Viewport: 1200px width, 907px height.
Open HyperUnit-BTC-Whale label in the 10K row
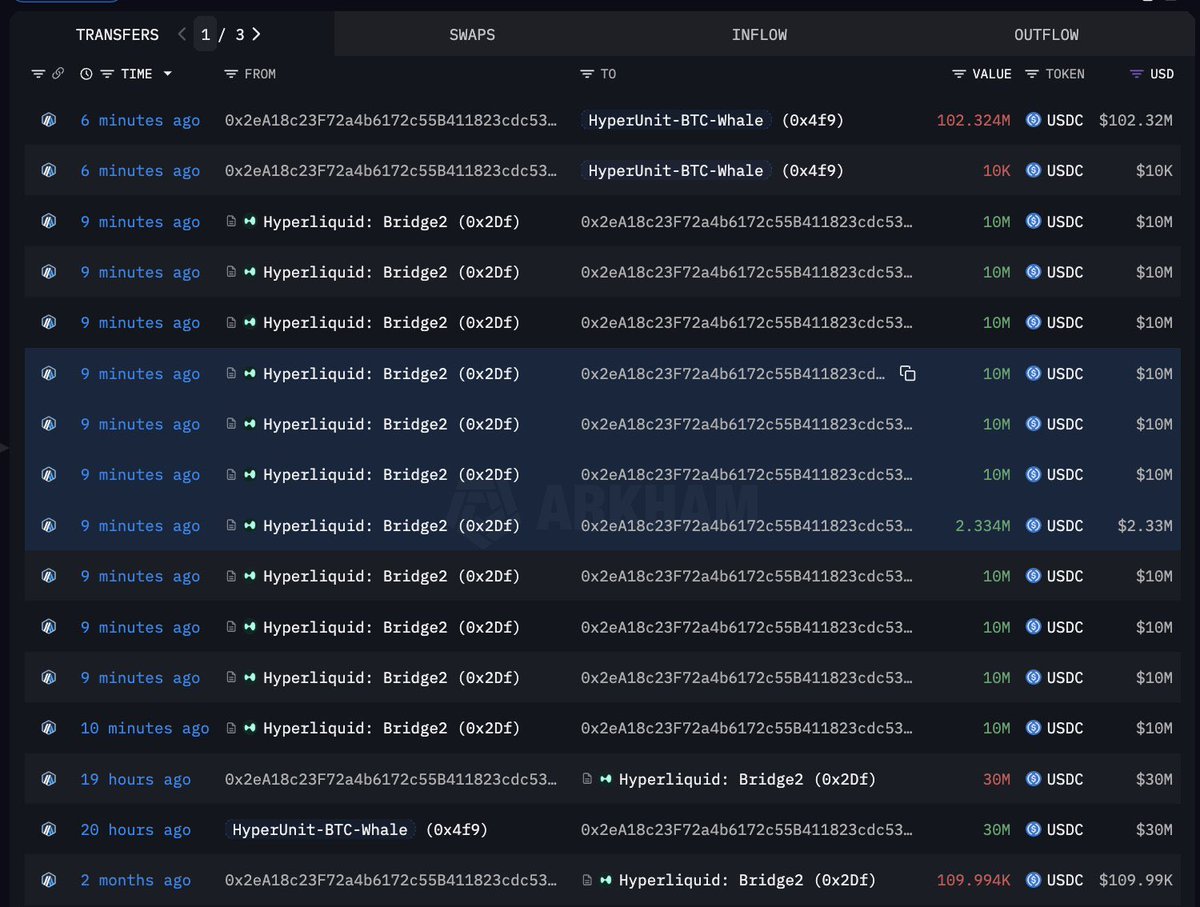point(676,171)
